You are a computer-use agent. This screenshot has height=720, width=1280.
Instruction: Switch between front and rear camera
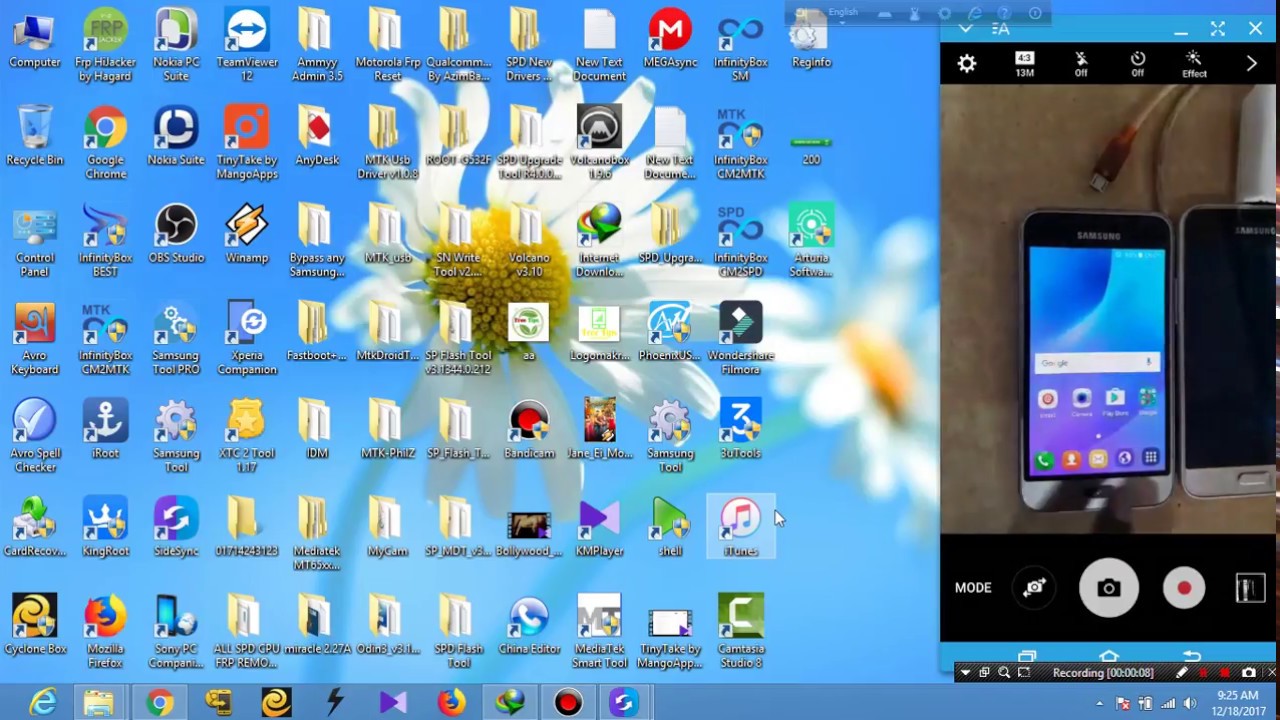tap(1034, 588)
